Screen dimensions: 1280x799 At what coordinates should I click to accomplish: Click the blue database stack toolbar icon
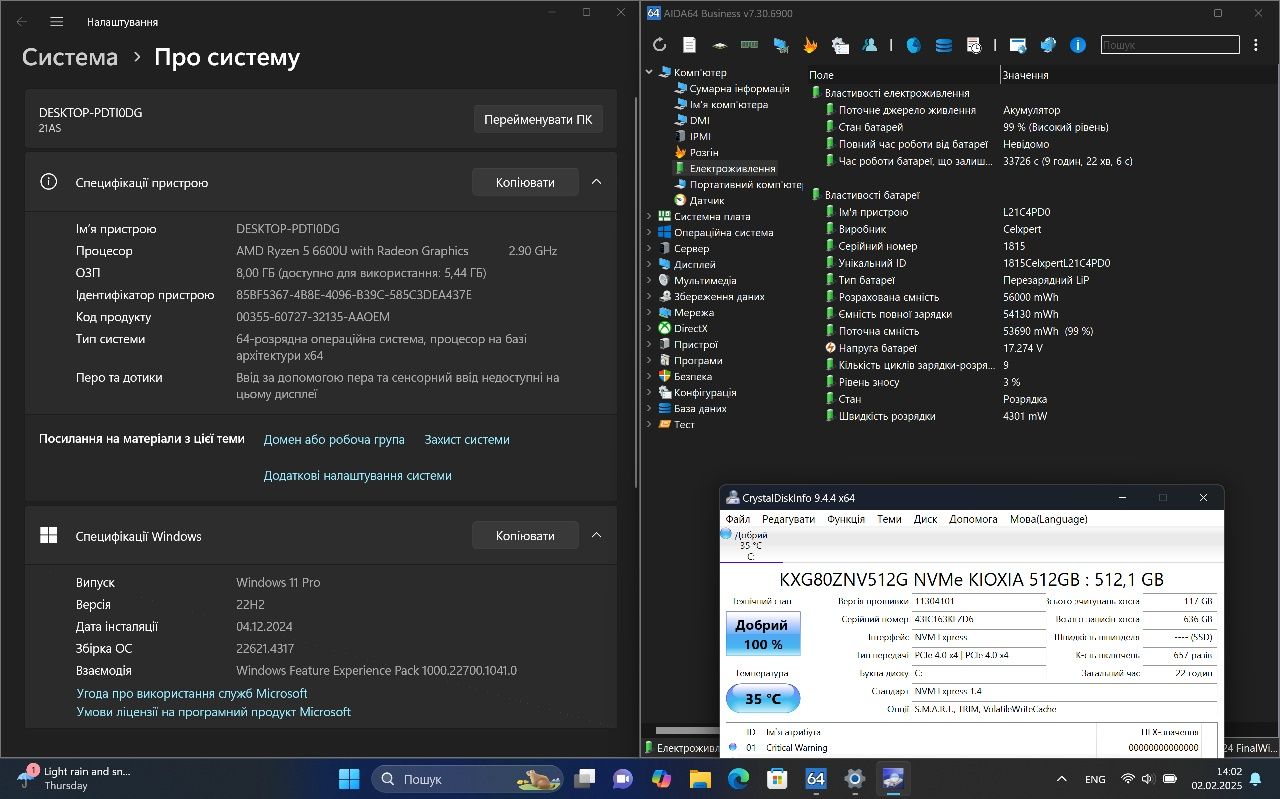[x=943, y=45]
